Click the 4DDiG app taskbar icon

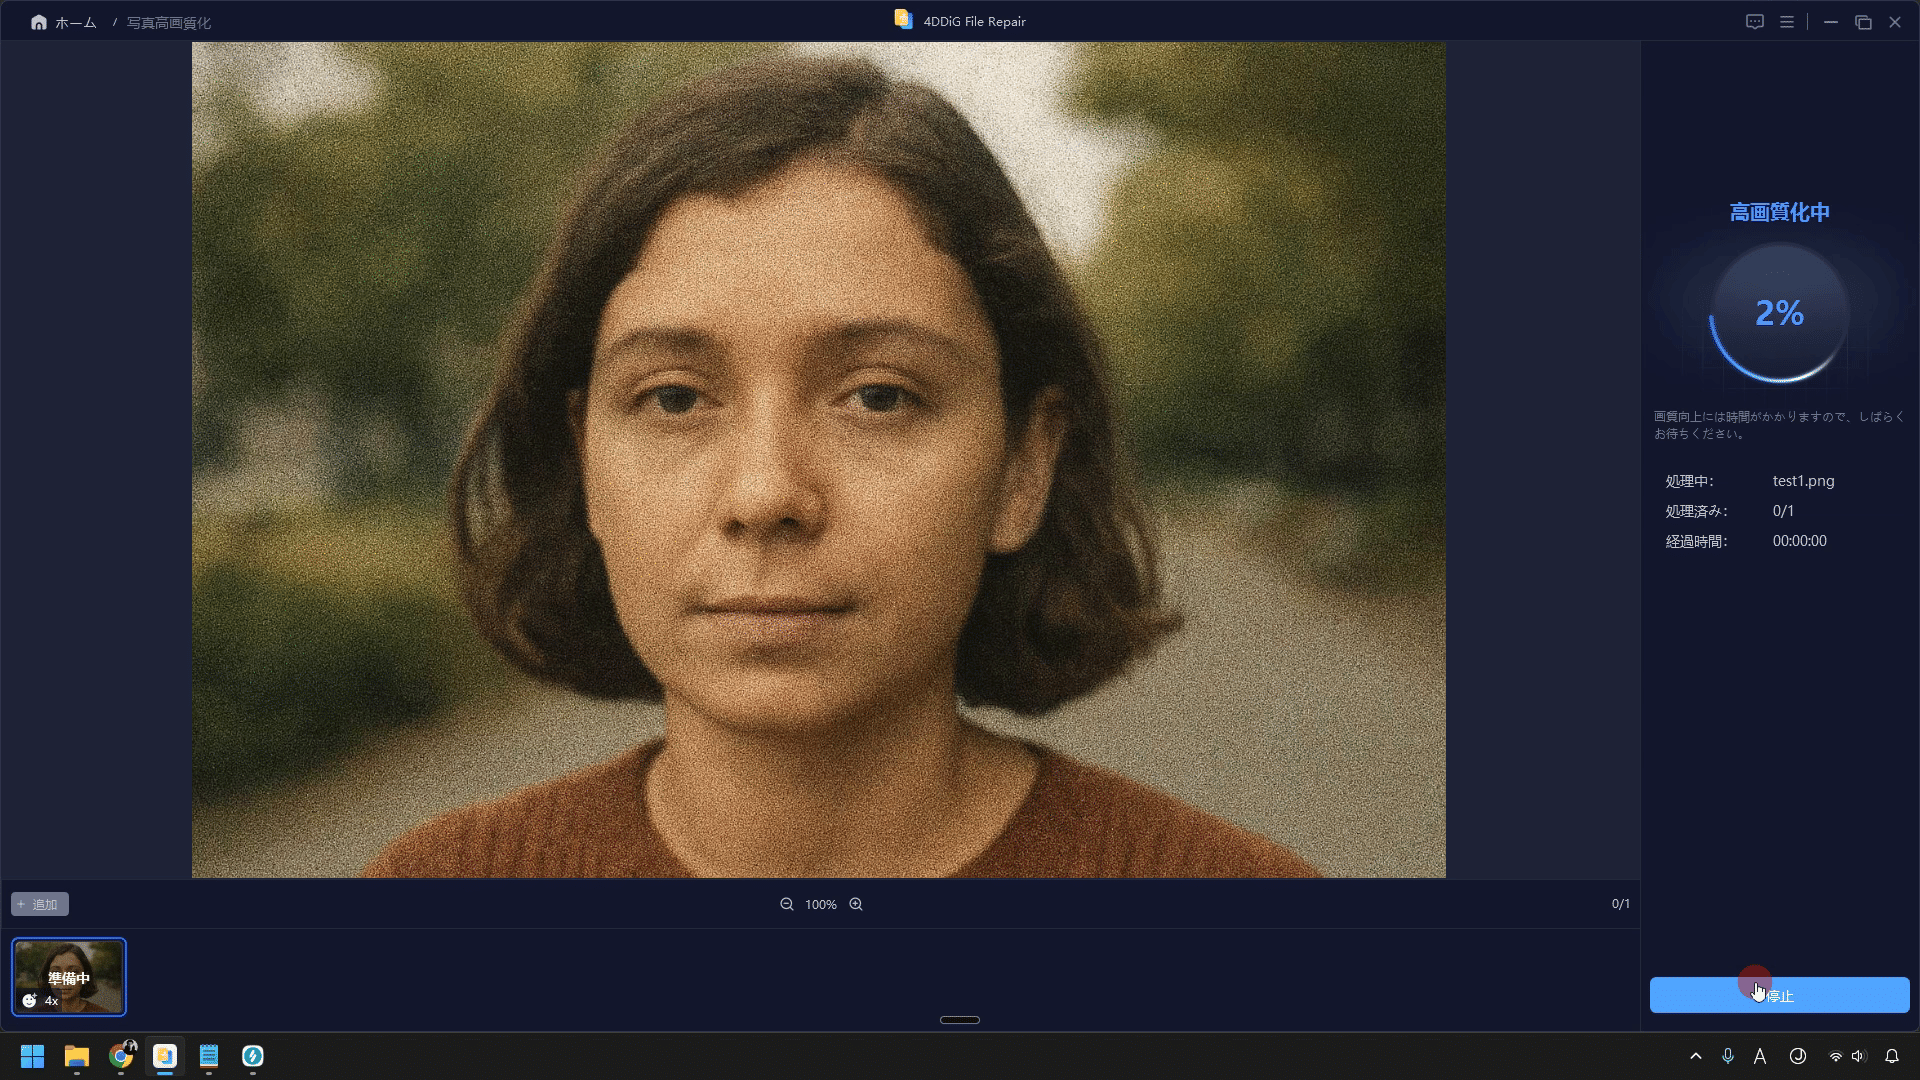tap(165, 1056)
